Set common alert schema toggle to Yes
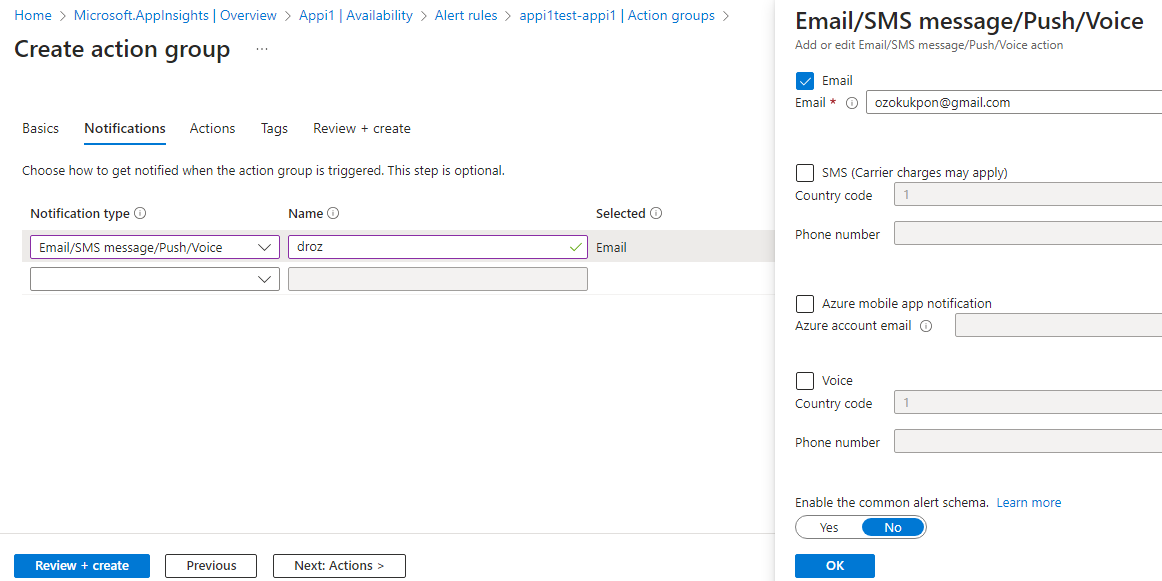Image resolution: width=1162 pixels, height=581 pixels. pos(829,527)
